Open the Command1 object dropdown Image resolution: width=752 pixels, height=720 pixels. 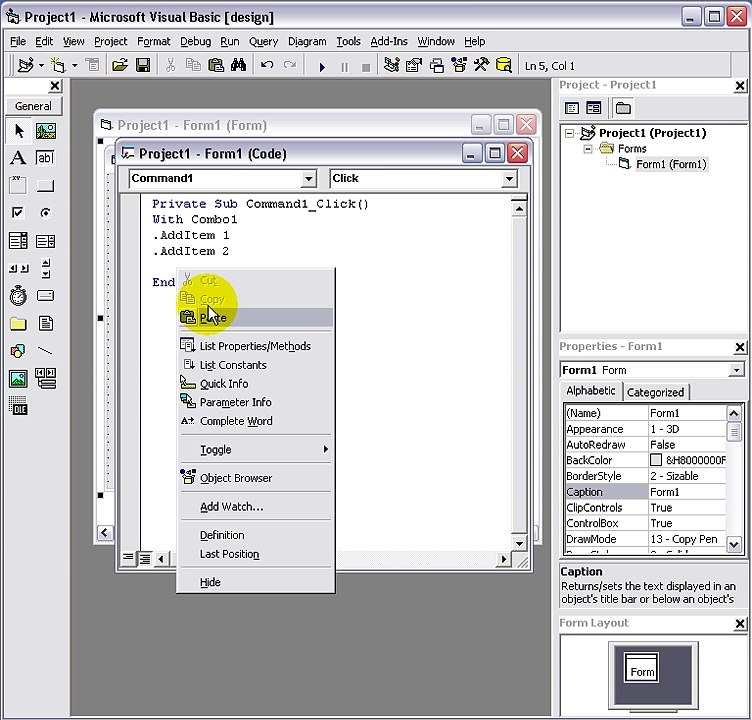(309, 179)
